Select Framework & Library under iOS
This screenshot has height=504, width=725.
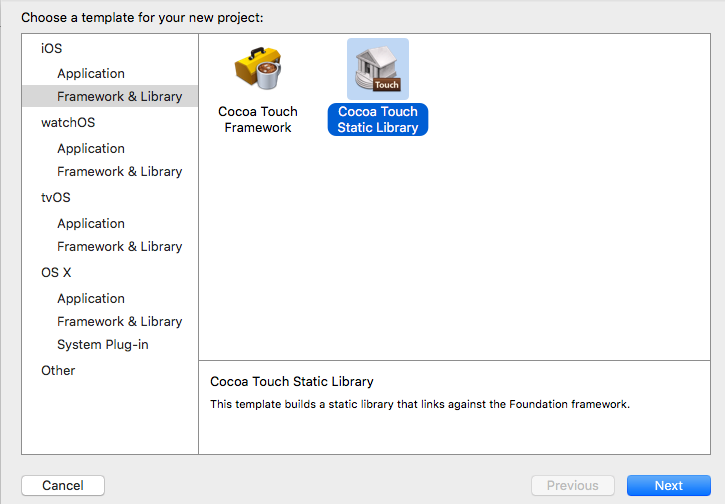click(119, 97)
